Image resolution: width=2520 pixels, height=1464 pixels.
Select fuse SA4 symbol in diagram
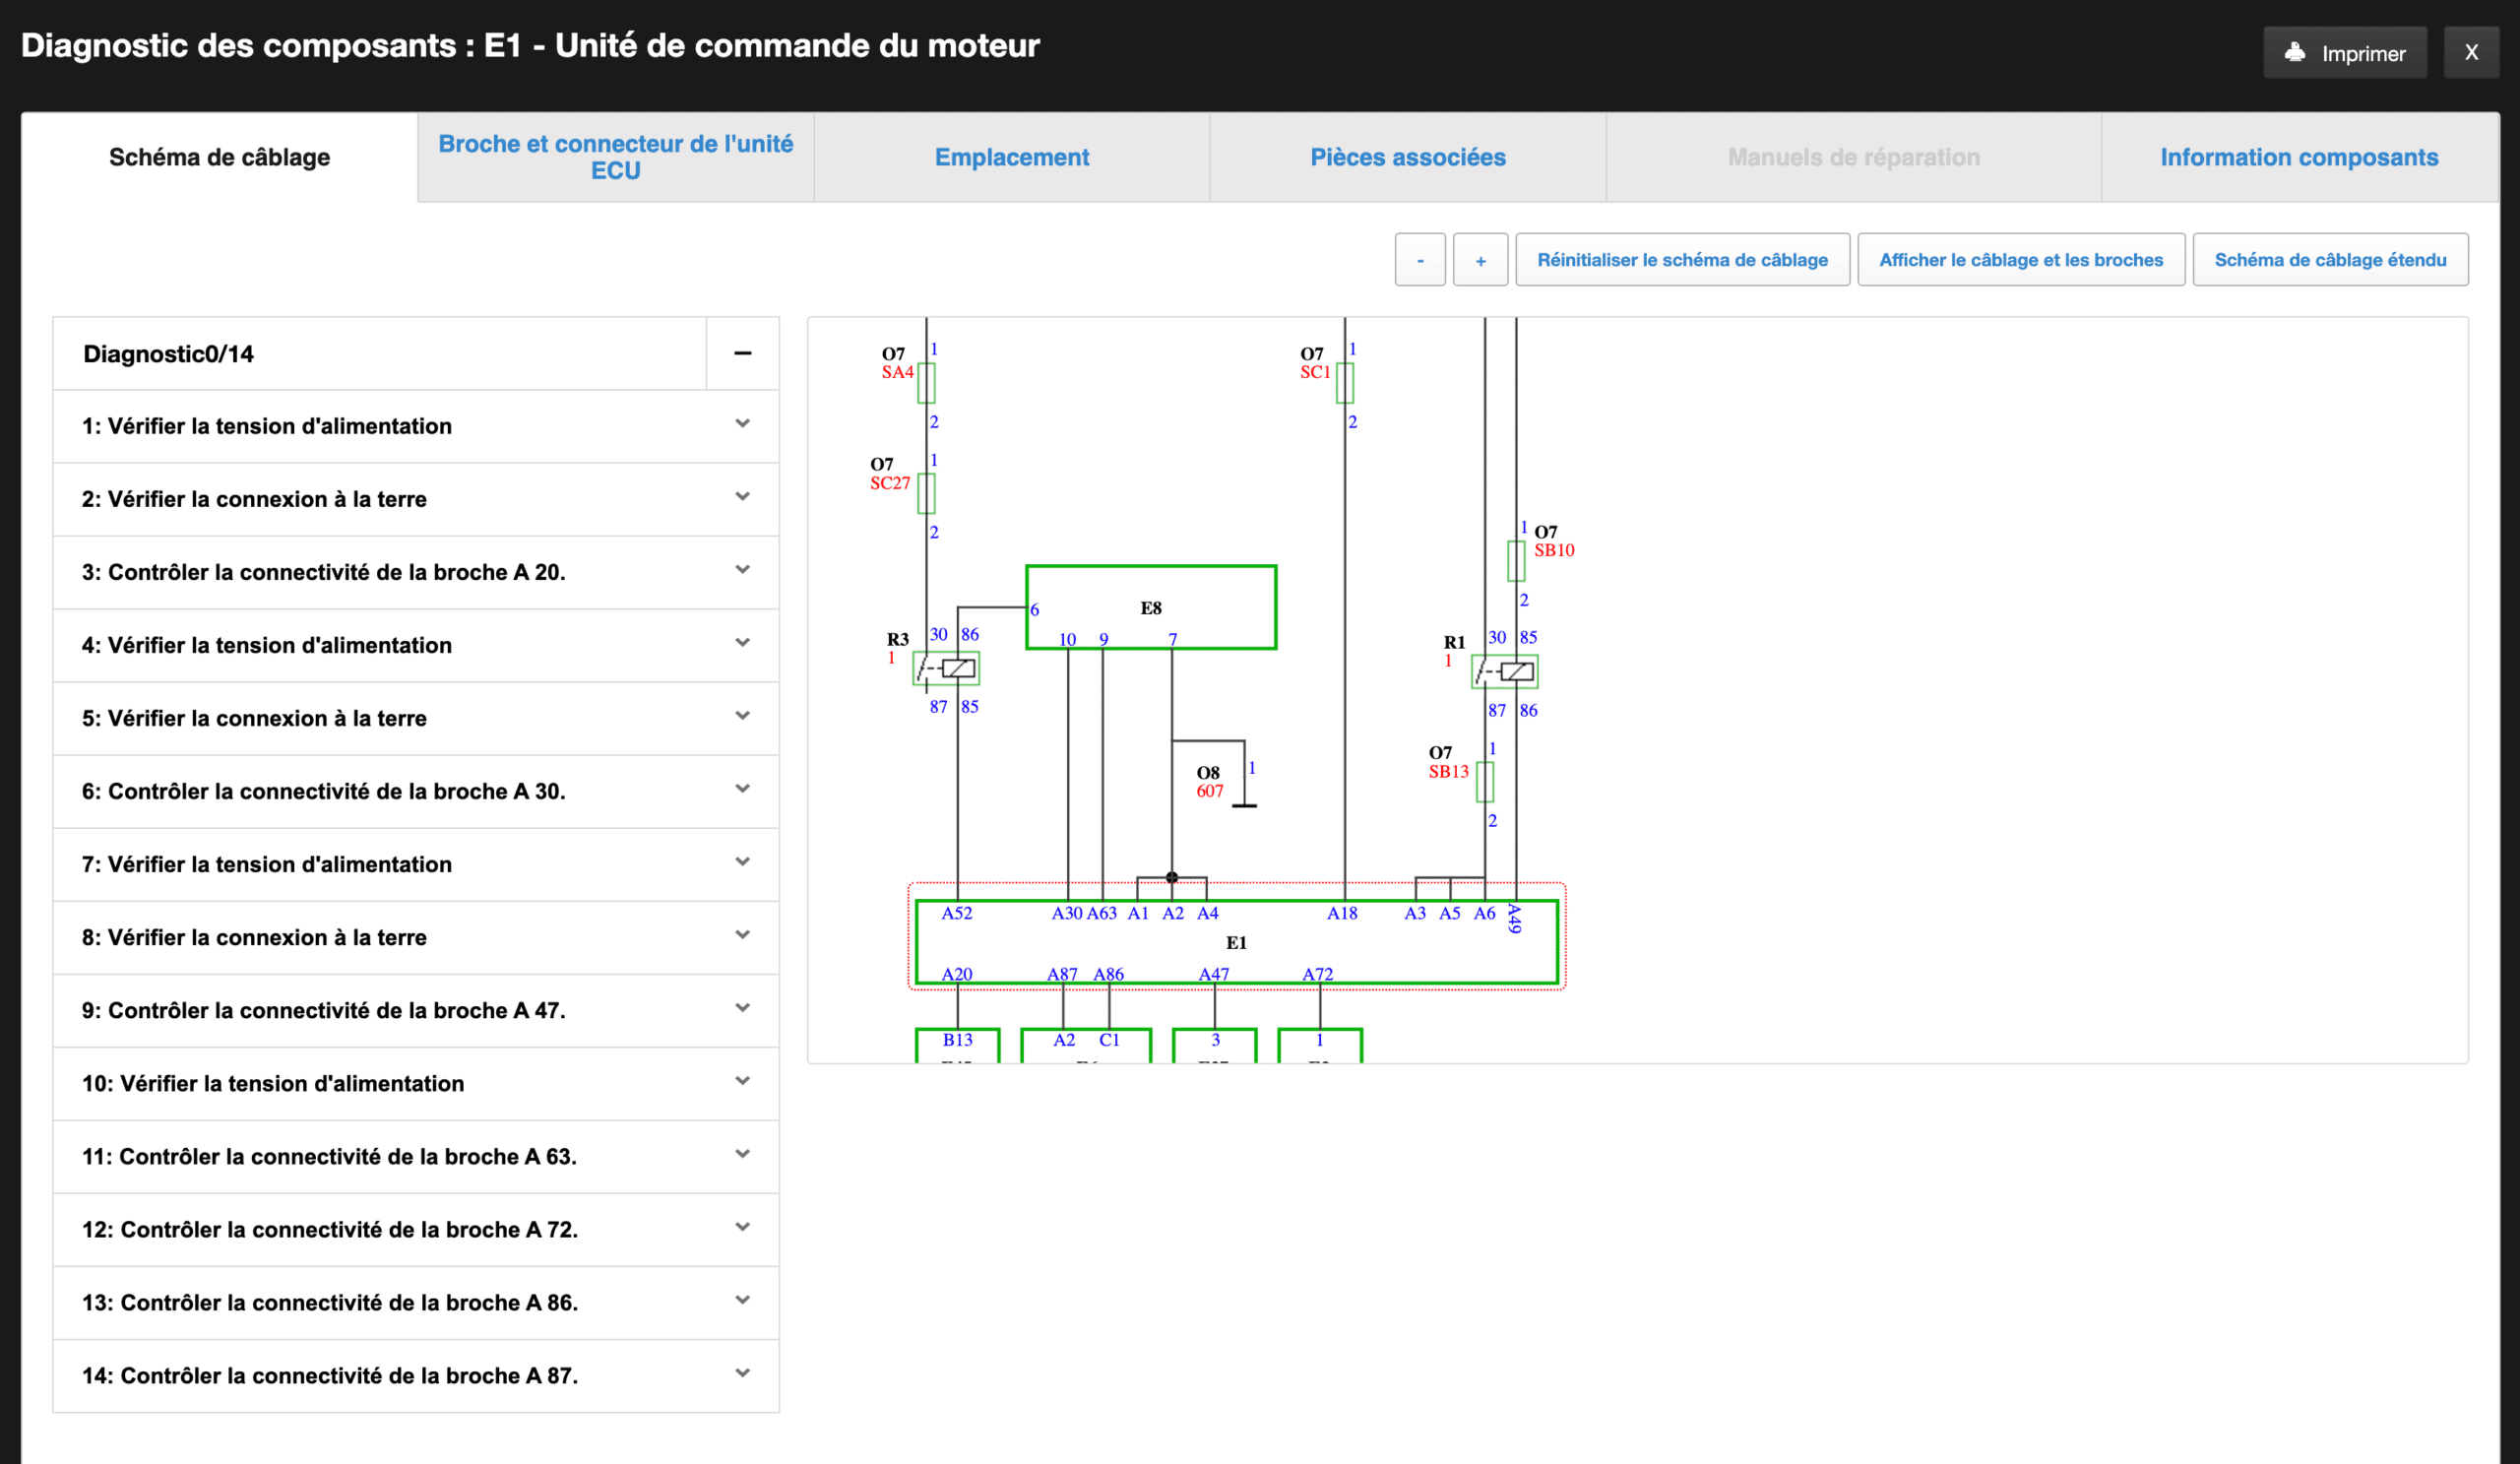(x=926, y=383)
